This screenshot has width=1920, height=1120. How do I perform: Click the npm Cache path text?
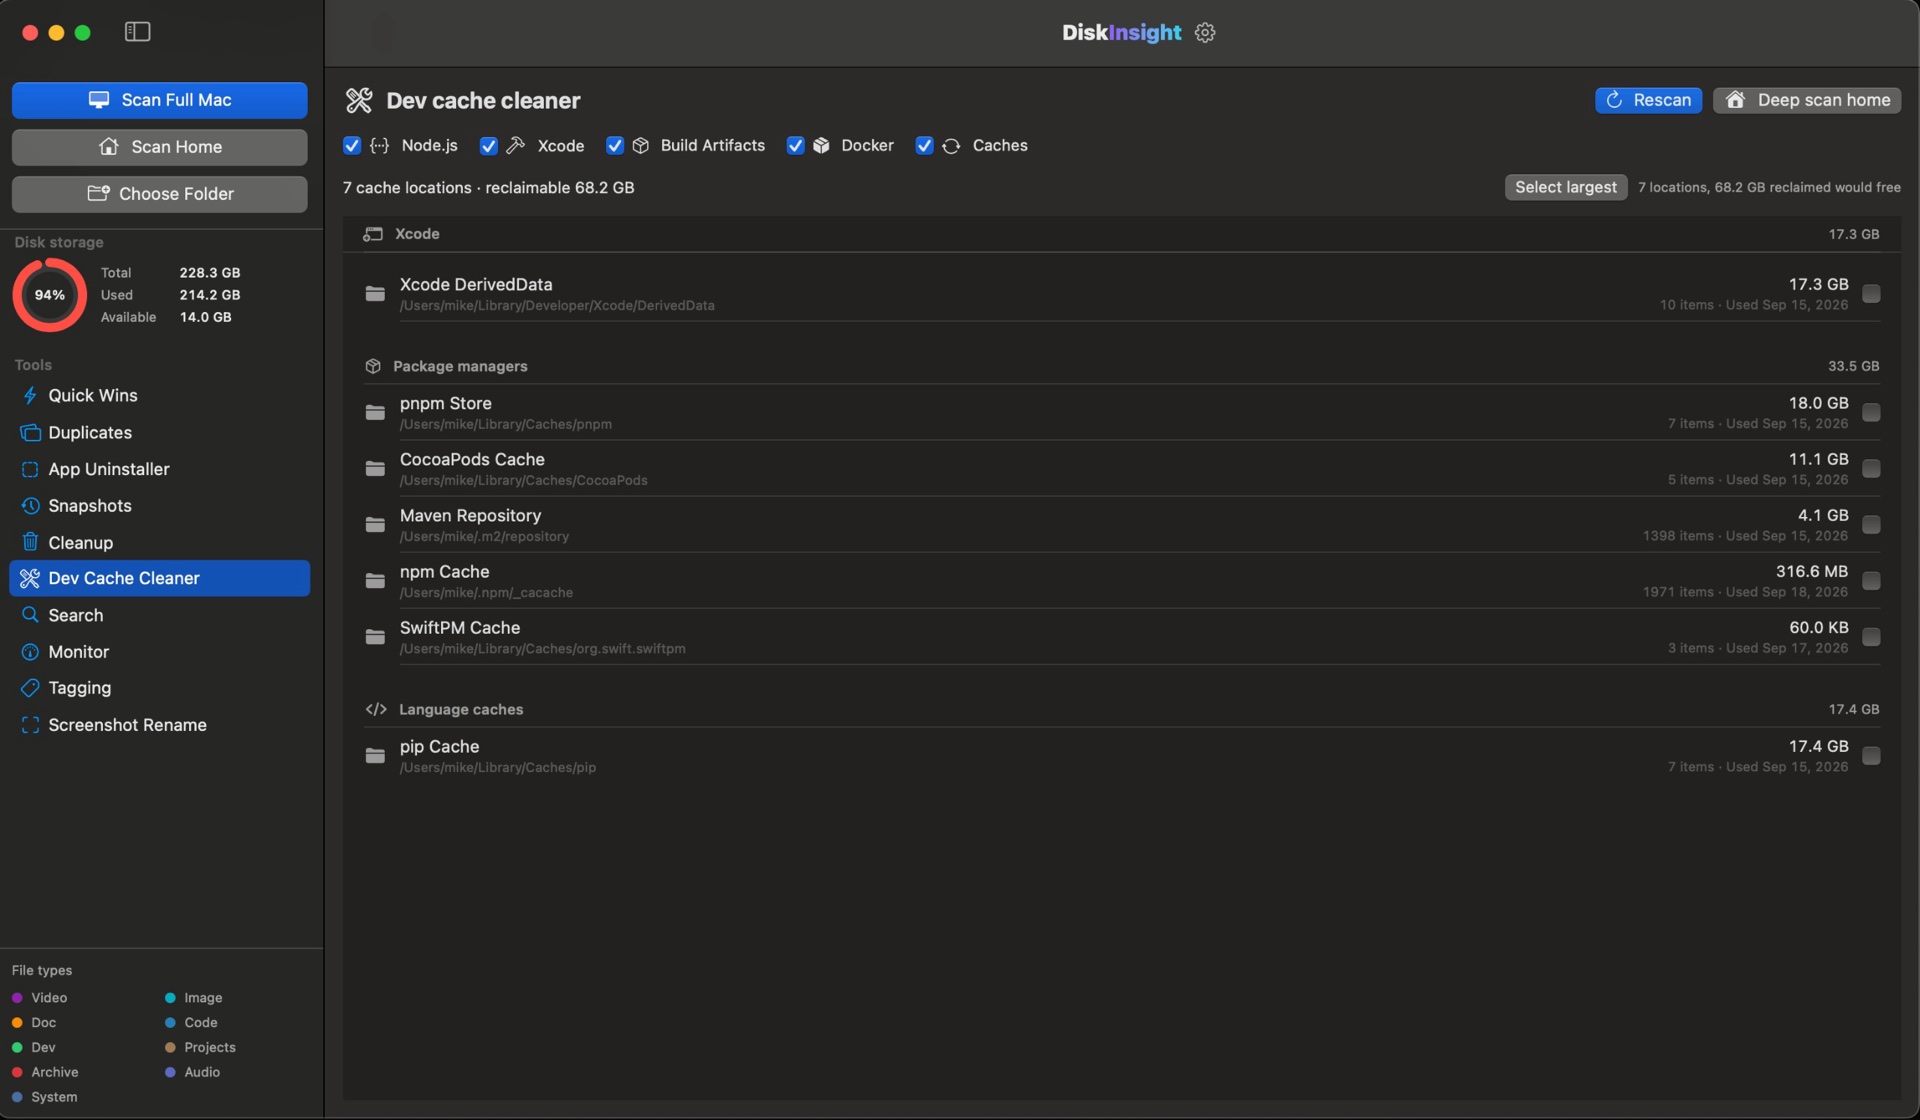pyautogui.click(x=486, y=592)
